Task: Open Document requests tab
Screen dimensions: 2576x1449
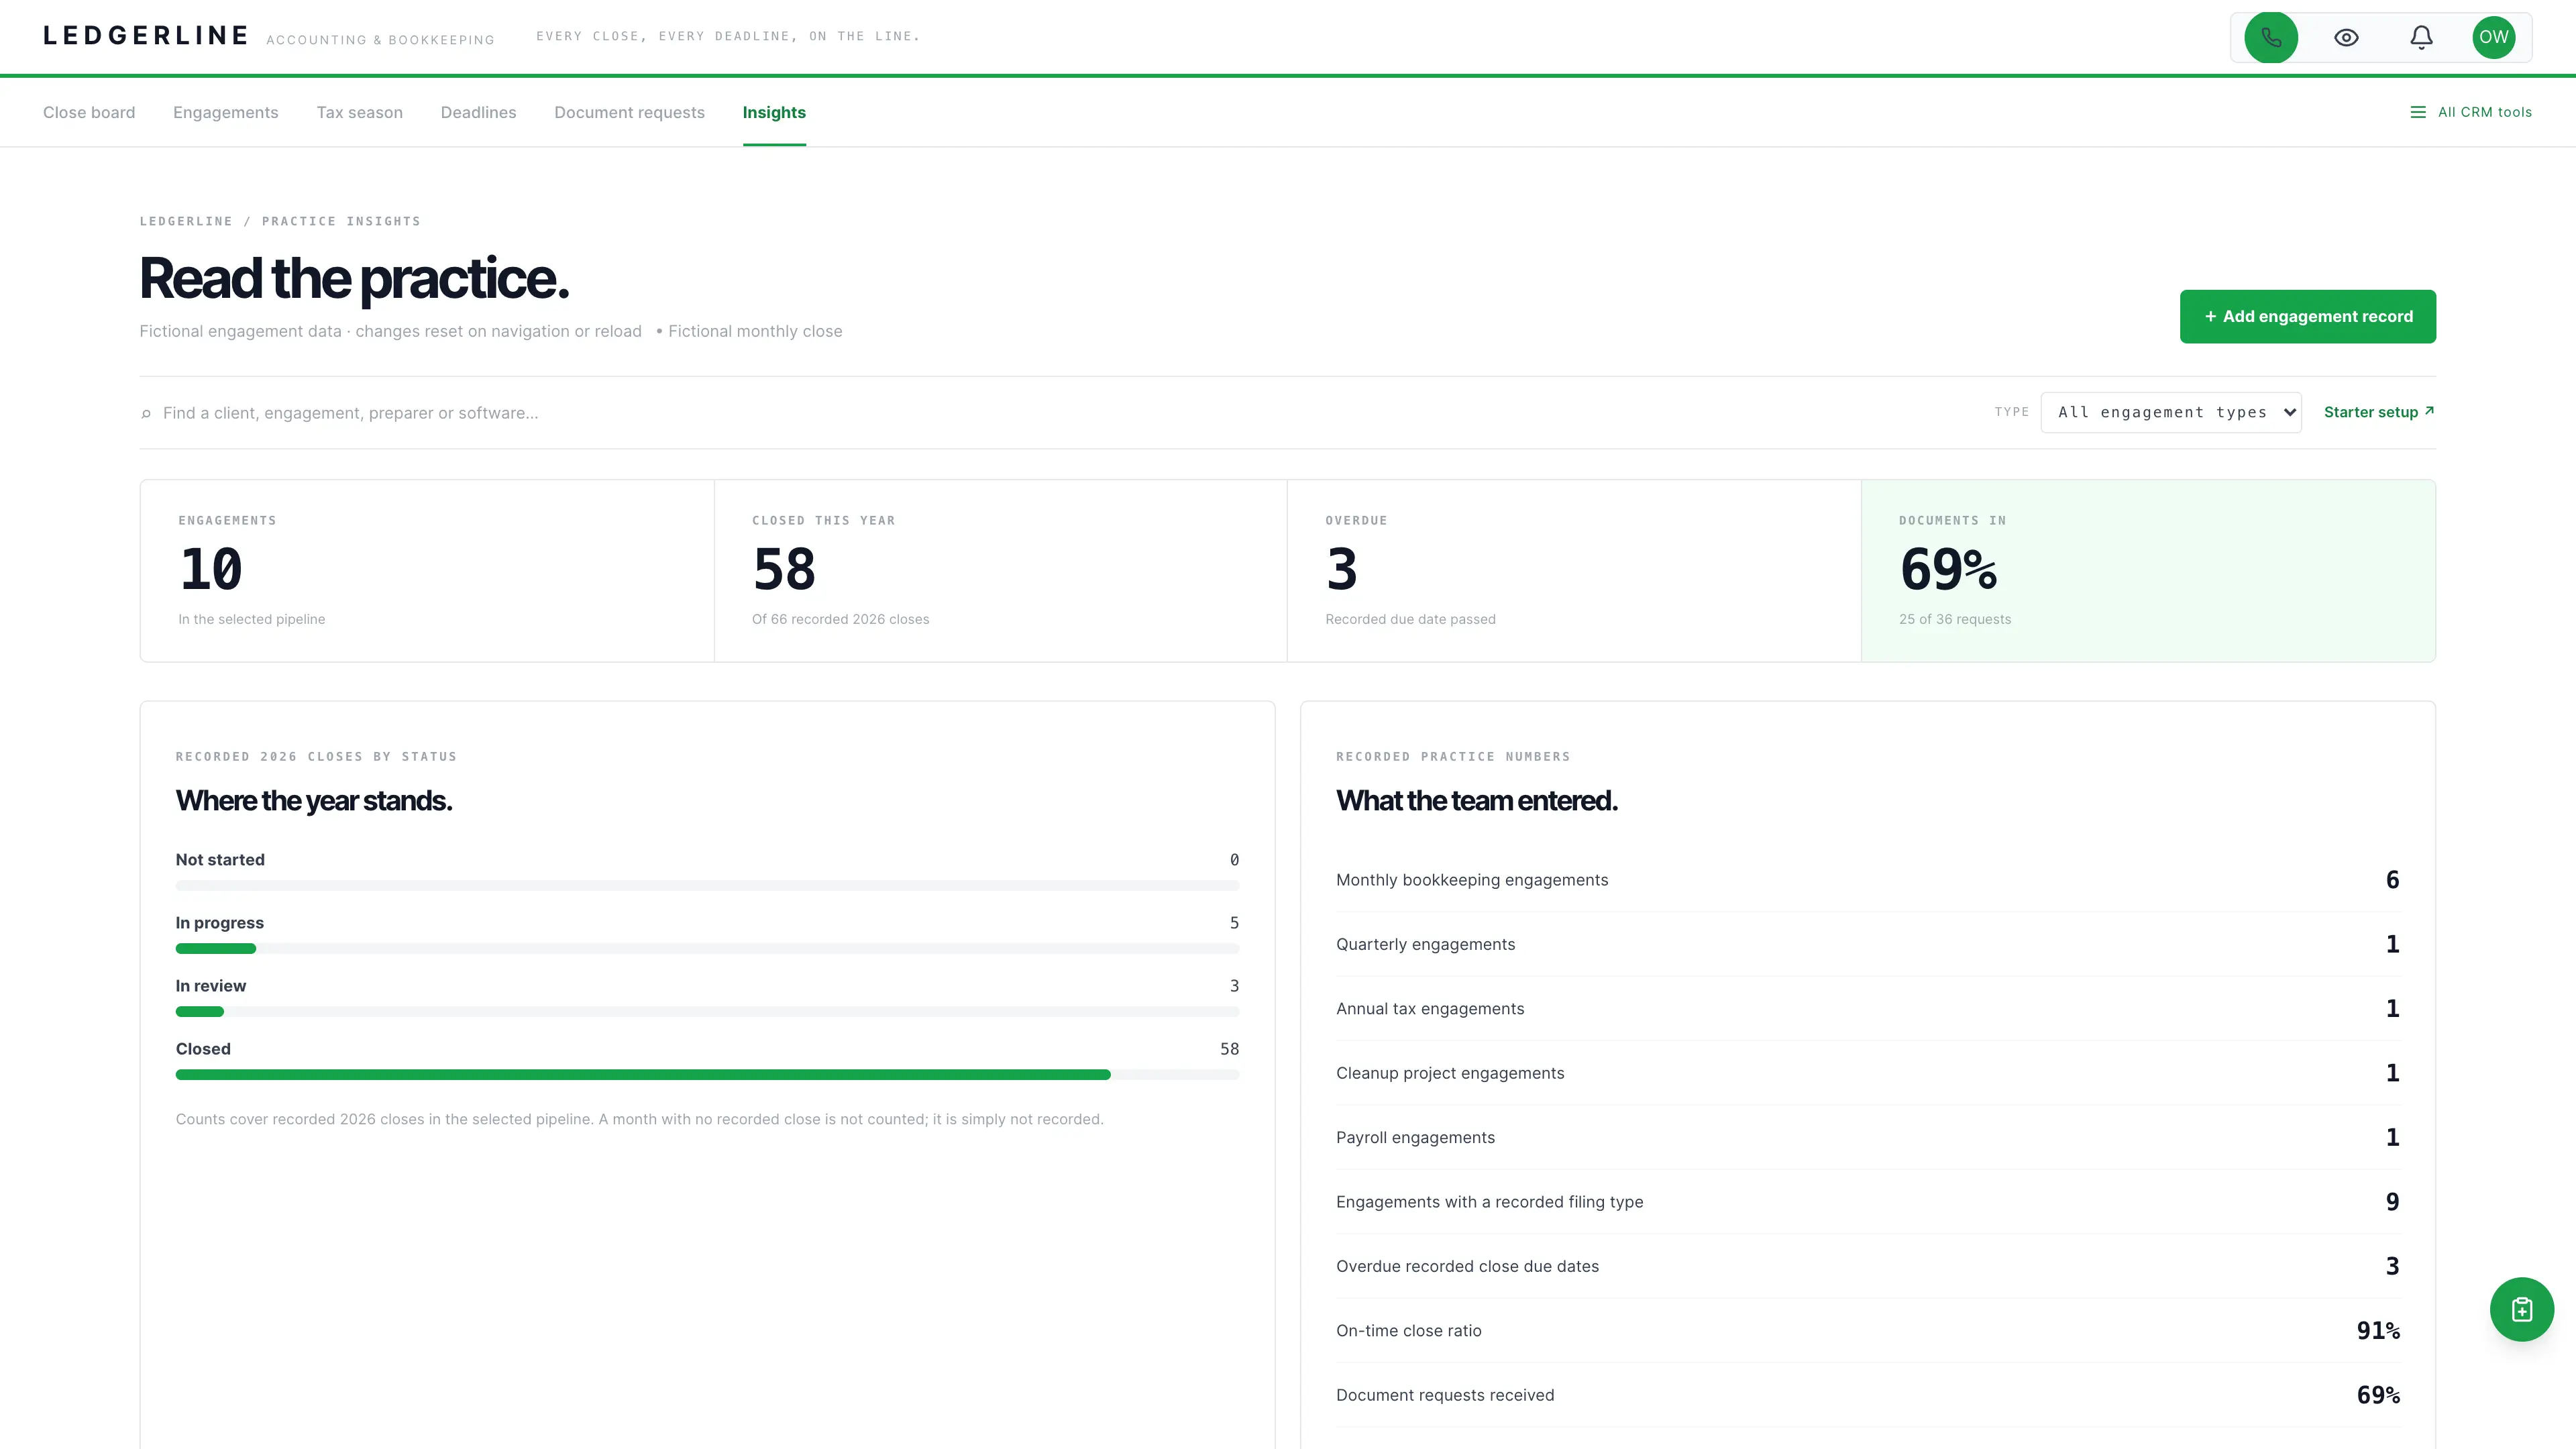Action: click(630, 112)
